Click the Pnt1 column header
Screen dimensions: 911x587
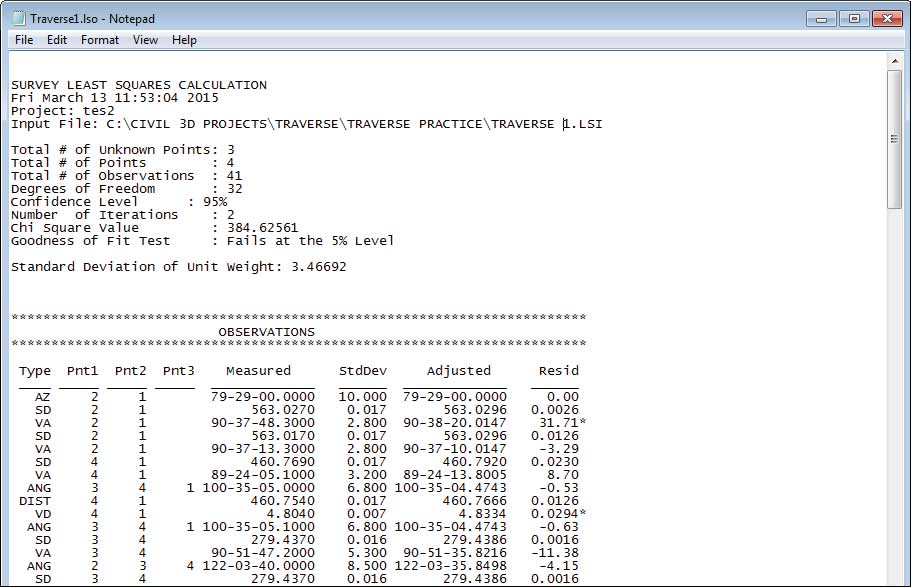pyautogui.click(x=83, y=371)
